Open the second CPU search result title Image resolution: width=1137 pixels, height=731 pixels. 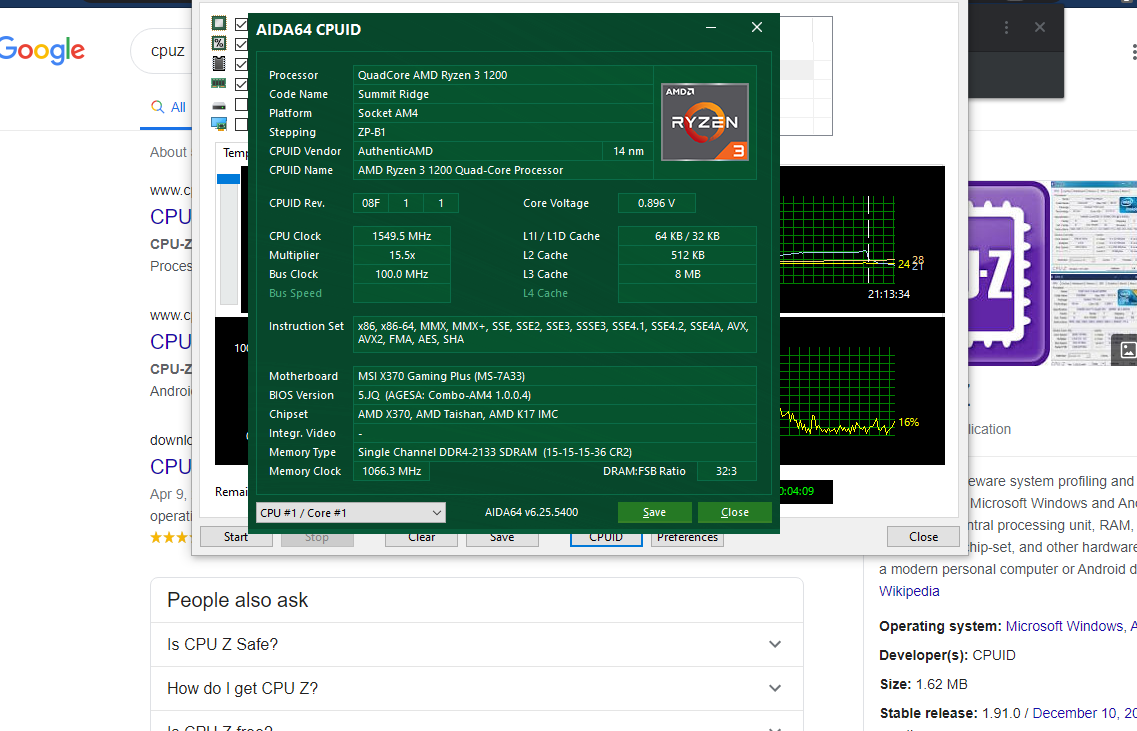coord(170,342)
